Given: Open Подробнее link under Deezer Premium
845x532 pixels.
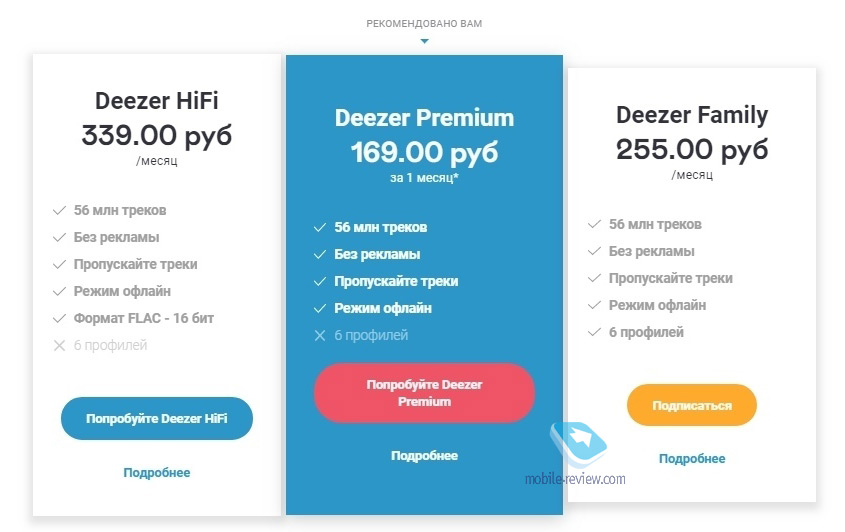Looking at the screenshot, I should pyautogui.click(x=424, y=456).
